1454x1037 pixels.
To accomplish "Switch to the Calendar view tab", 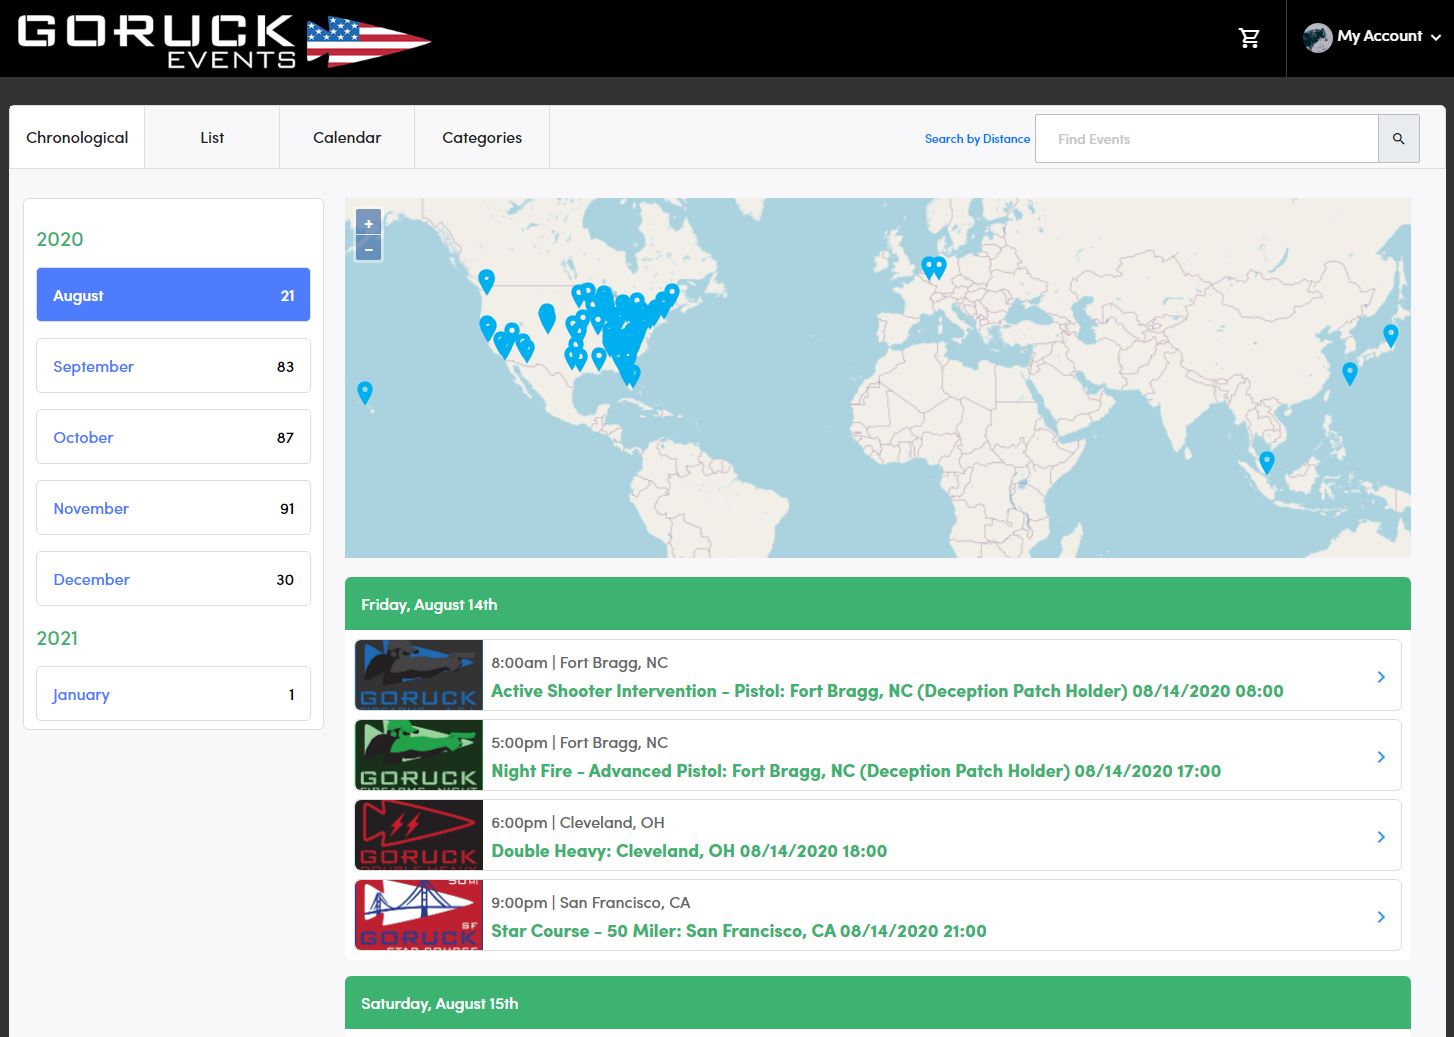I will (347, 137).
